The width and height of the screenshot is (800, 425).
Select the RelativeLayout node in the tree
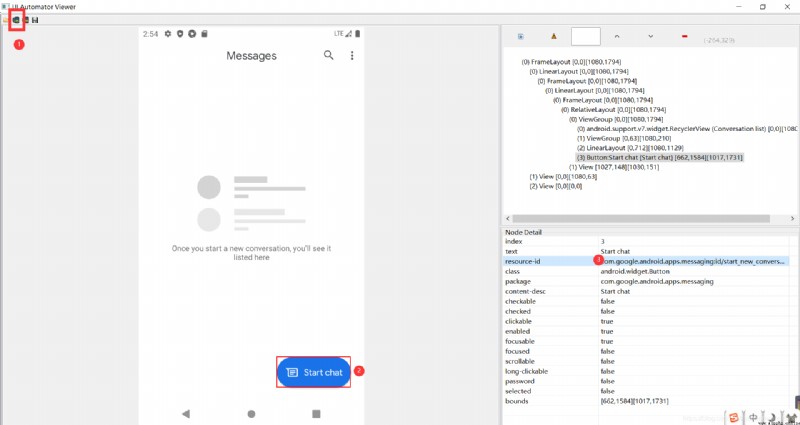(613, 110)
